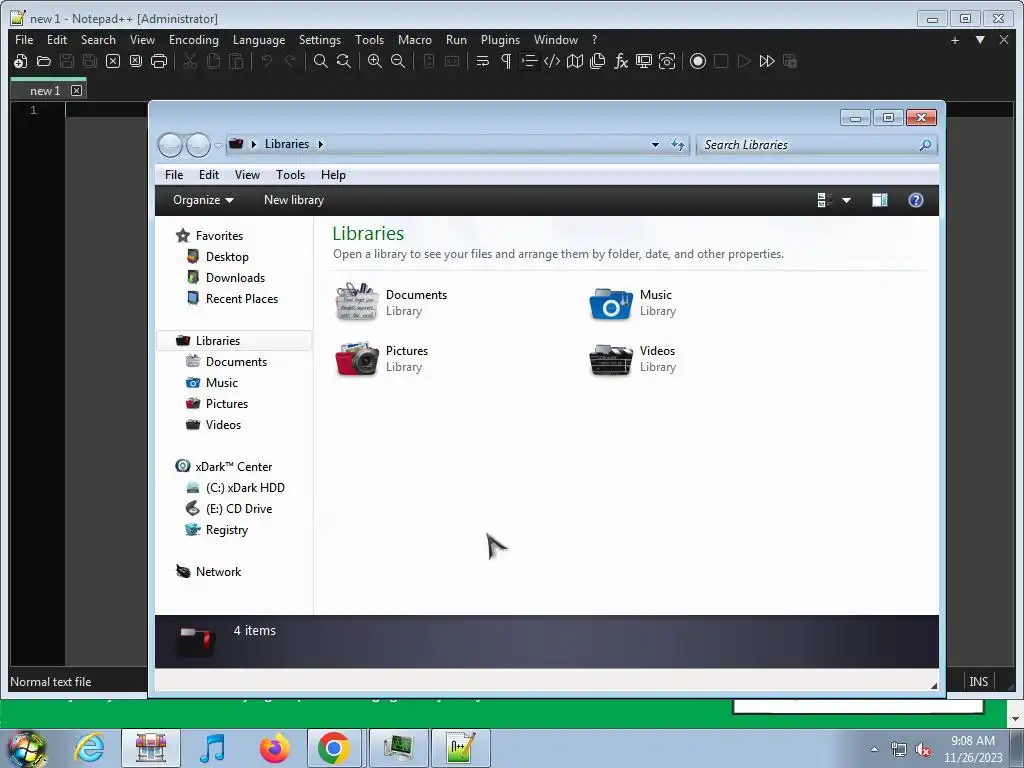Open Google Chrome from the taskbar
Image resolution: width=1024 pixels, height=768 pixels.
point(334,748)
